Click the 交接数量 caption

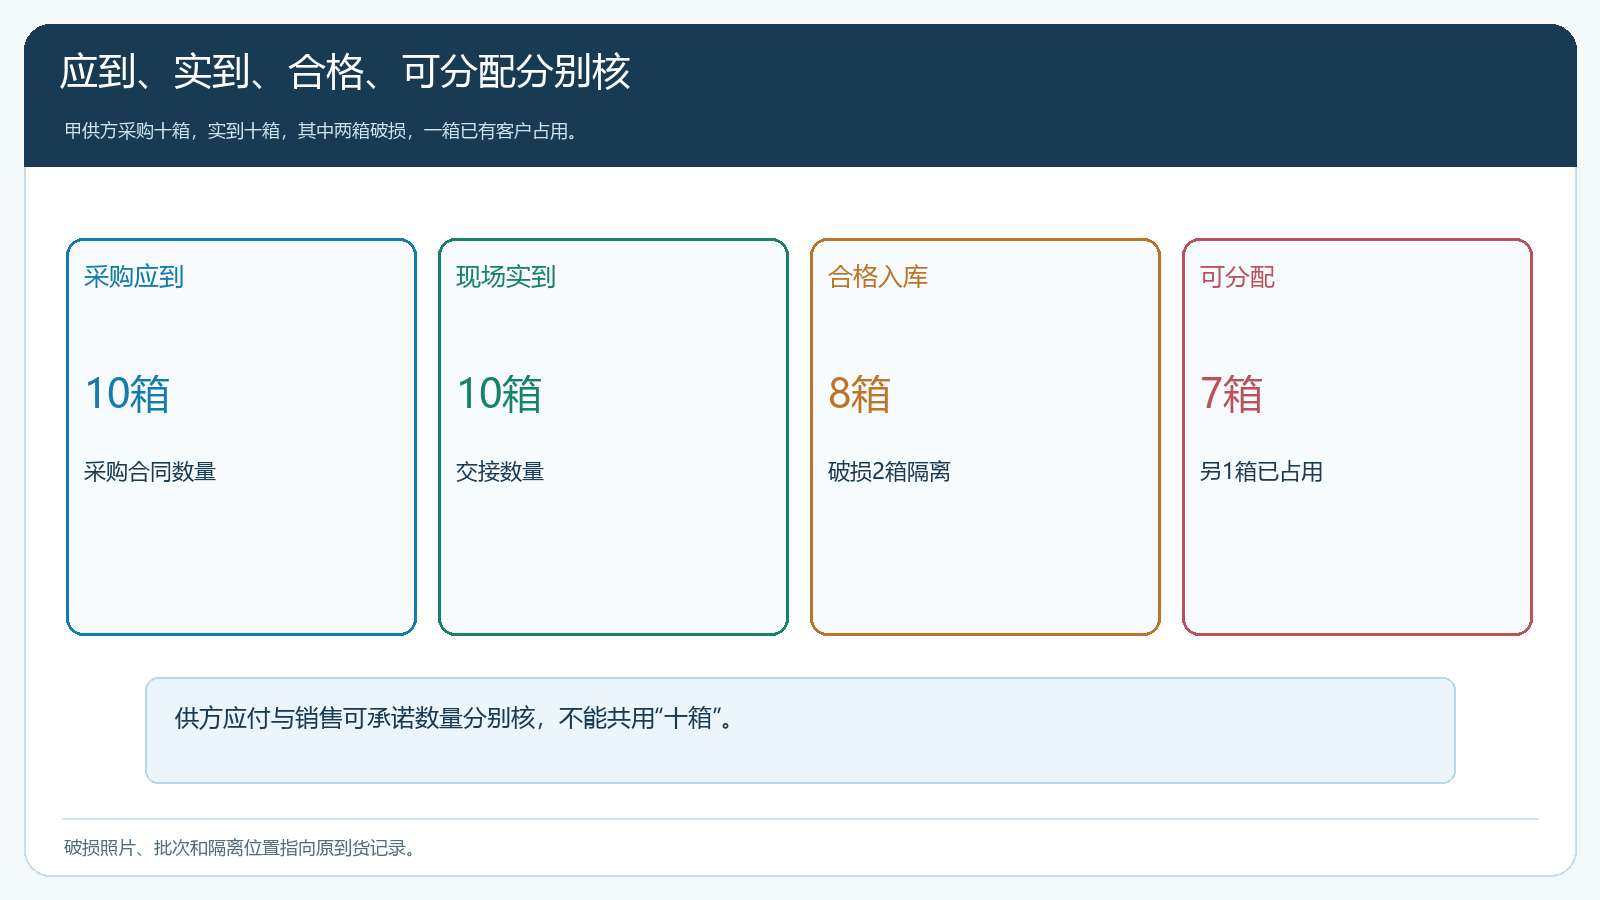click(500, 472)
